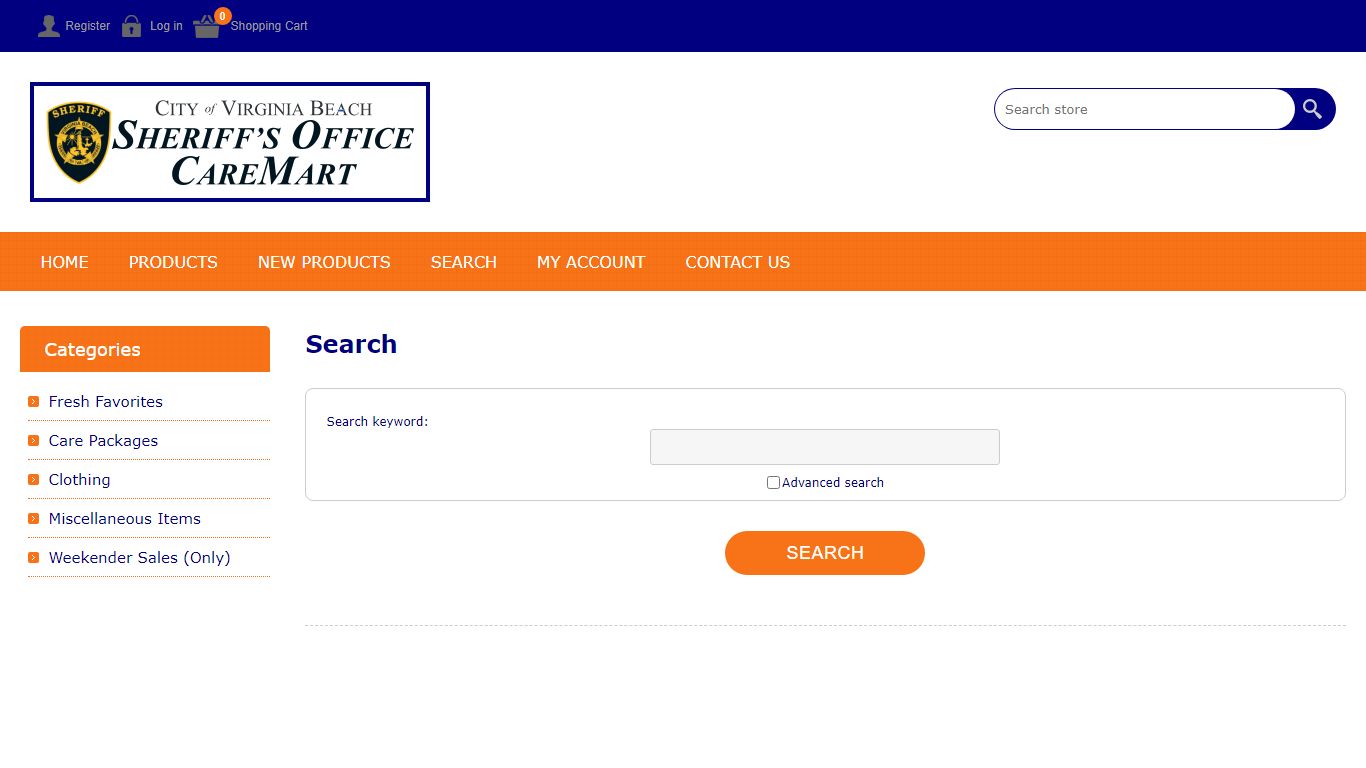The image size is (1366, 768).
Task: Go to the HOME menu item
Action: click(65, 262)
